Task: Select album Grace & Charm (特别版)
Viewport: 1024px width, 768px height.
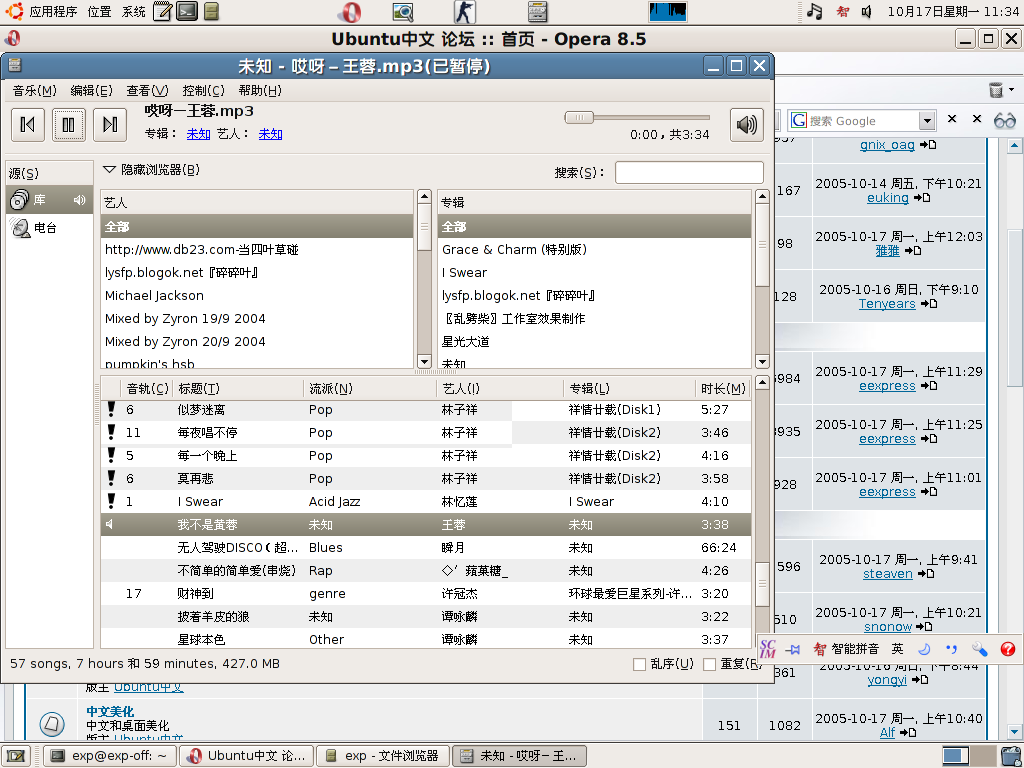Action: point(594,249)
